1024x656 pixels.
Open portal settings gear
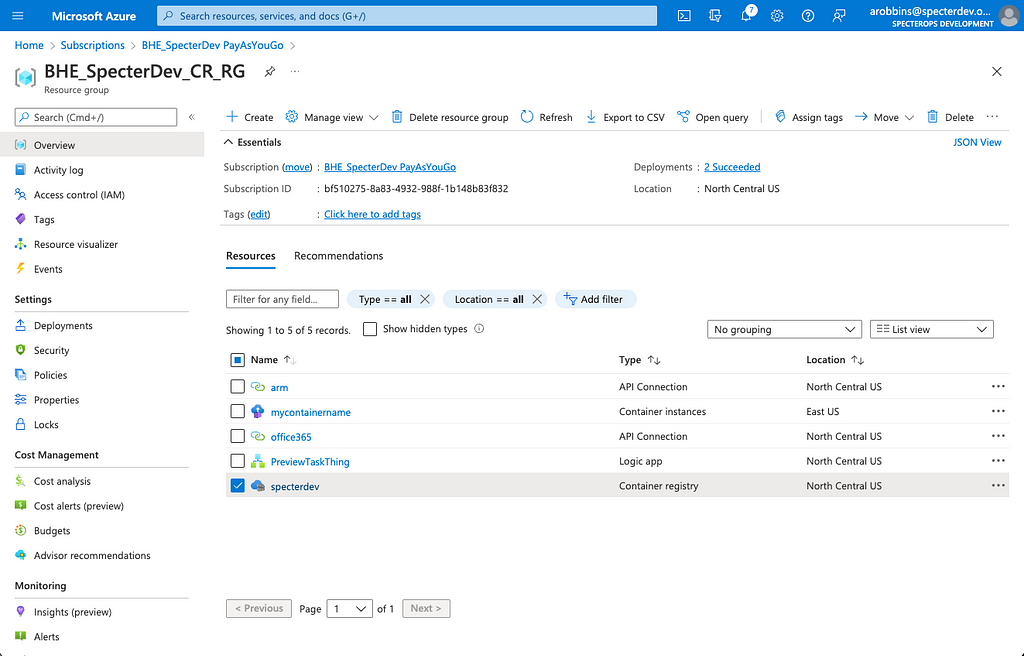pos(776,16)
